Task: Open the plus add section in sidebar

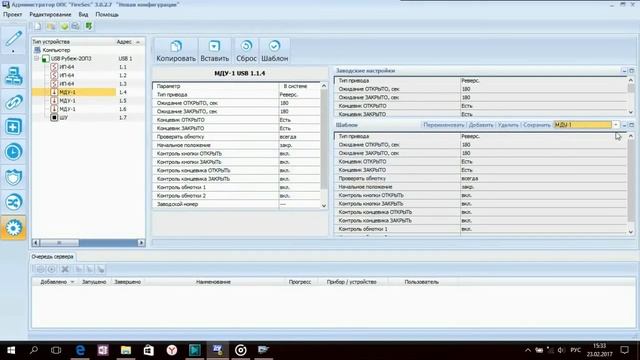Action: (13, 127)
